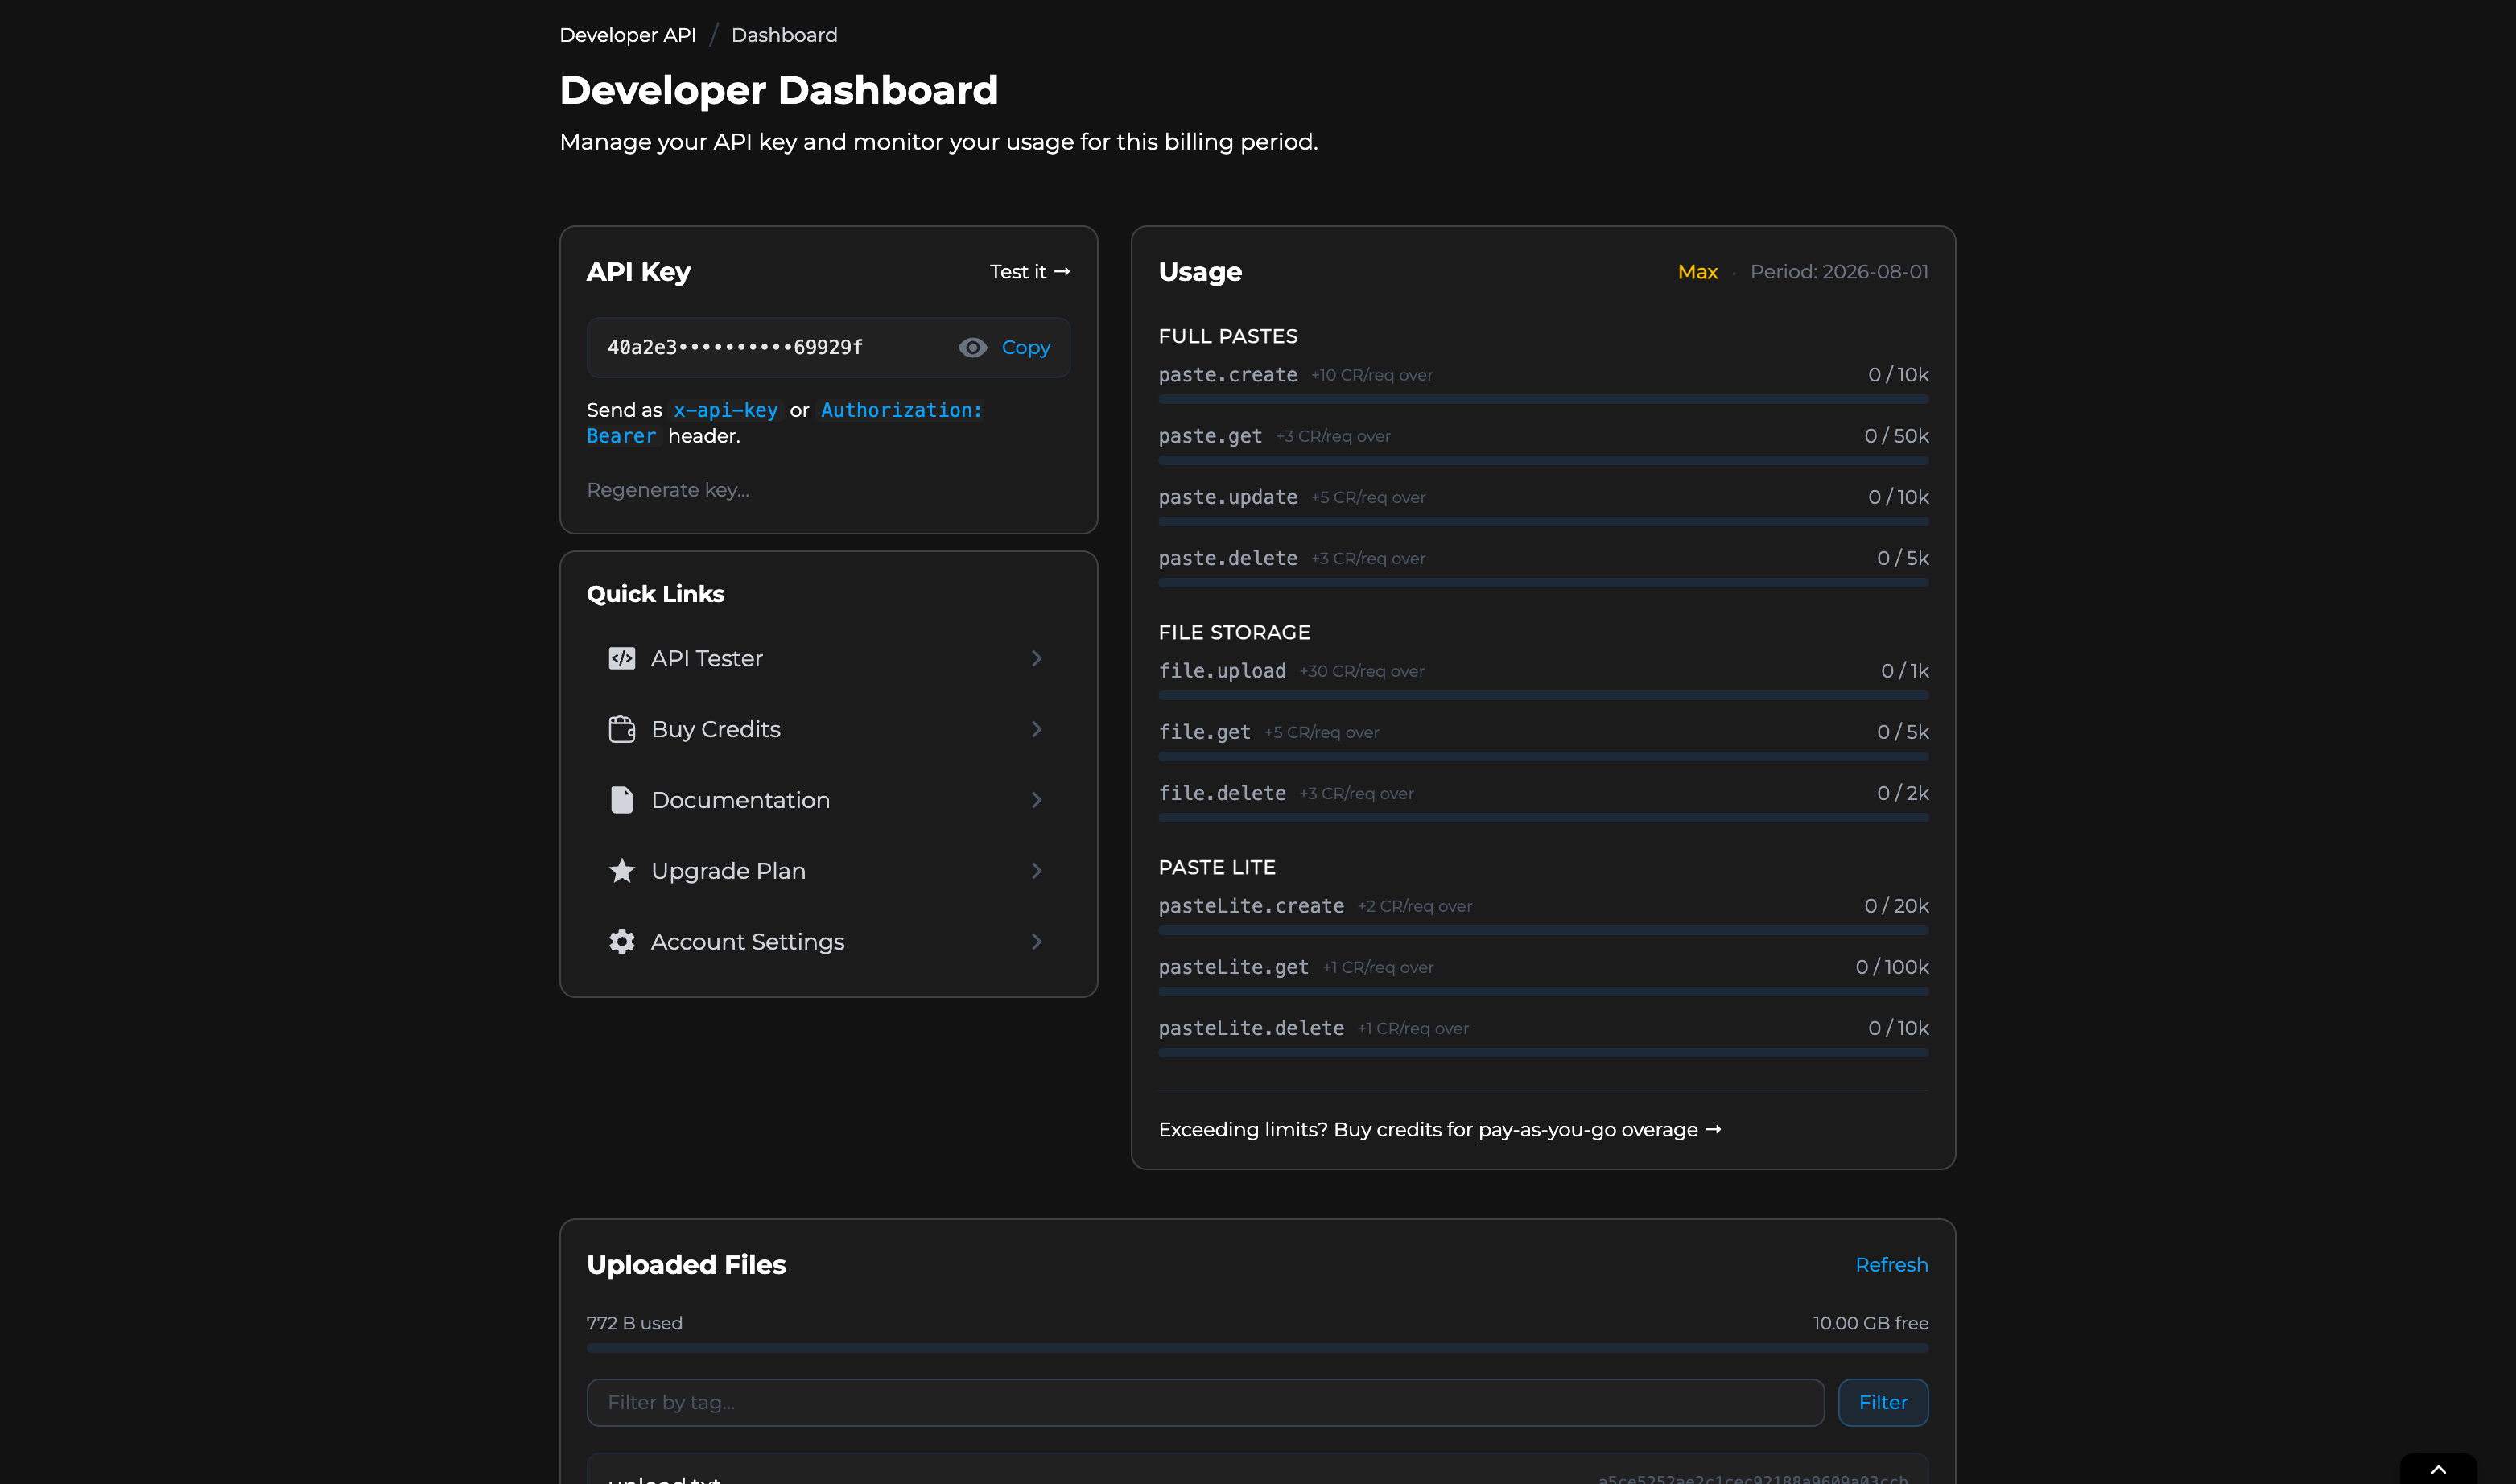Click Regenerate key
Screen dimensions: 2516x1484
(667, 490)
